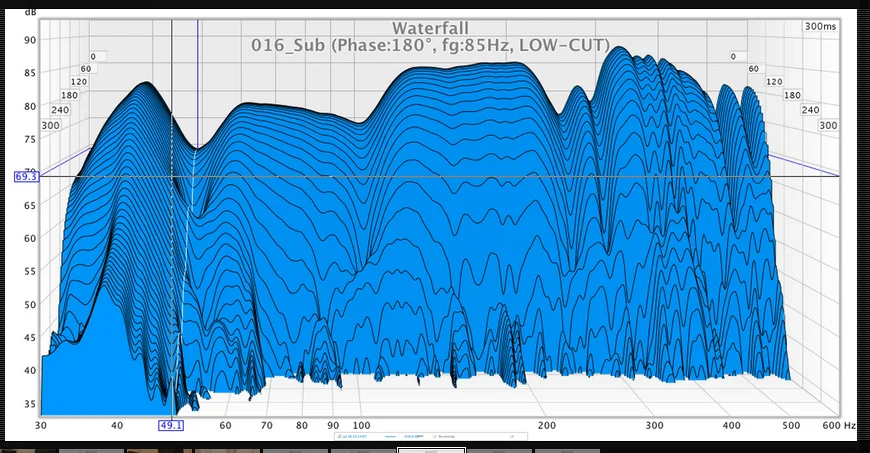The image size is (870, 453).
Task: Toggle the measurement trace checkbox in the legend
Action: point(339,436)
